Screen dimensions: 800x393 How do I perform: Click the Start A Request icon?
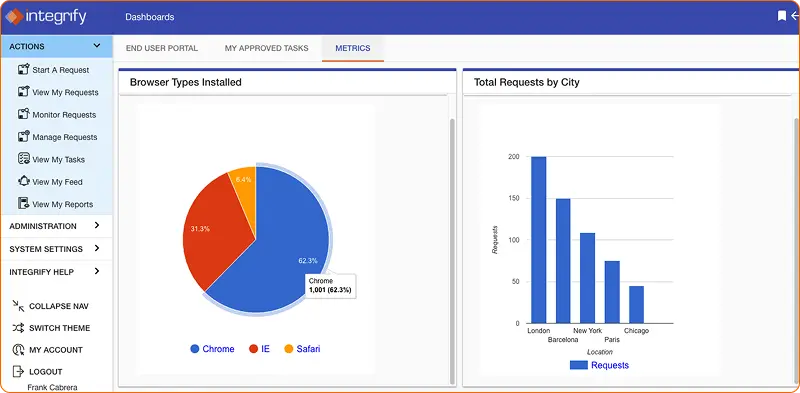coord(23,69)
